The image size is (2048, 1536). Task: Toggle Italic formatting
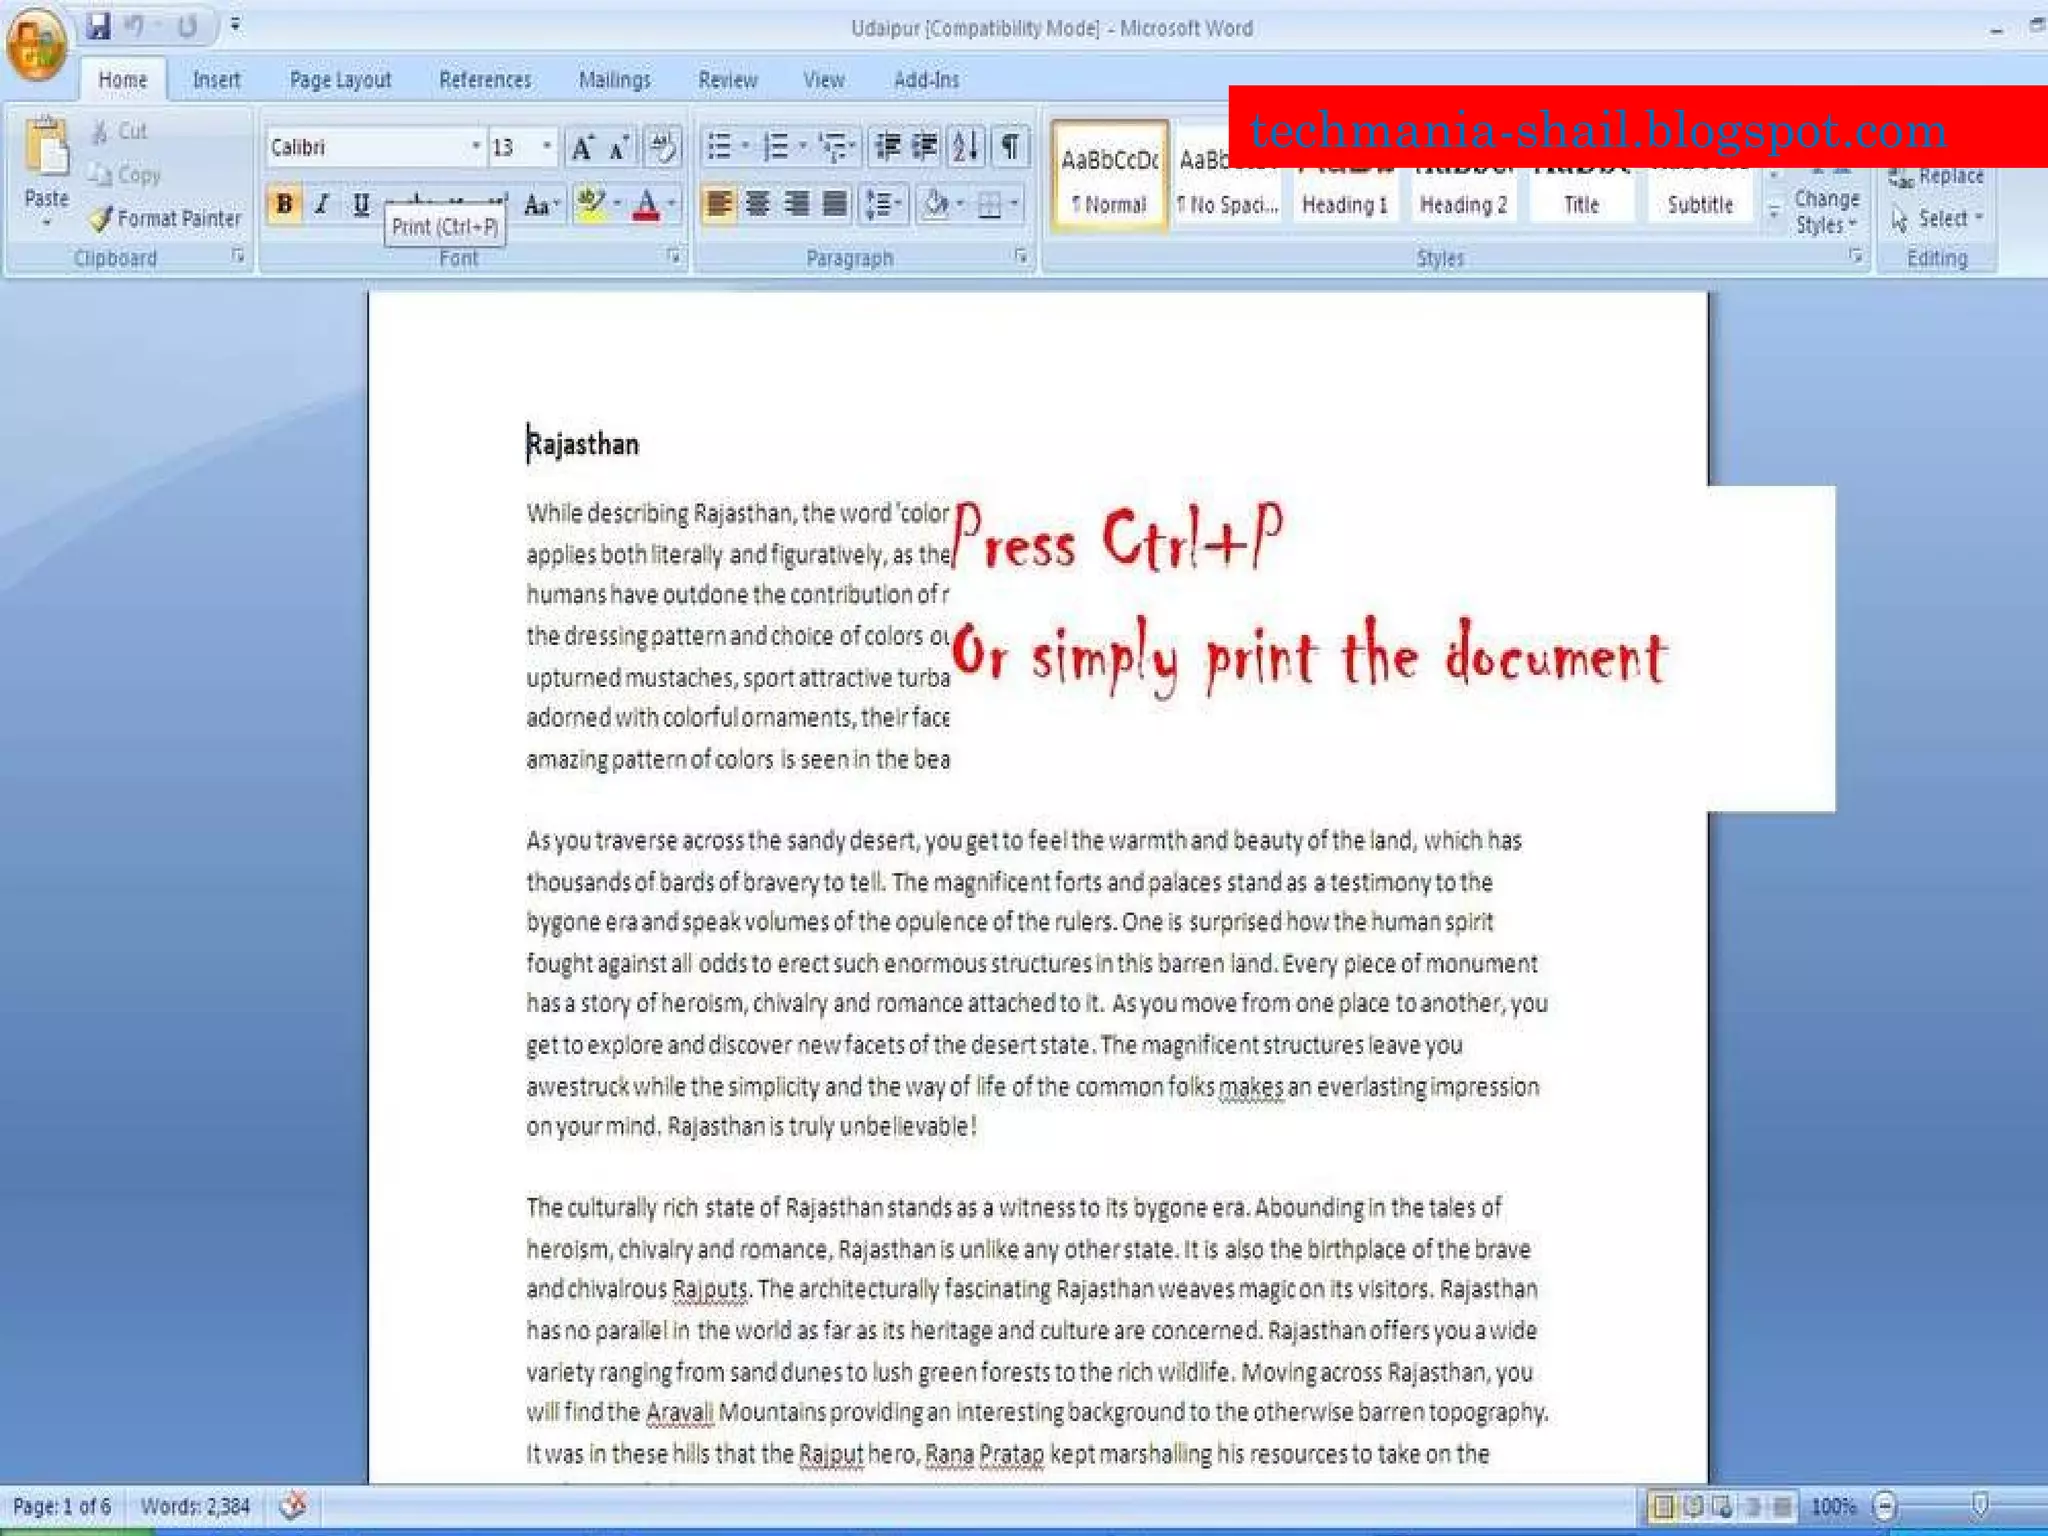(322, 205)
